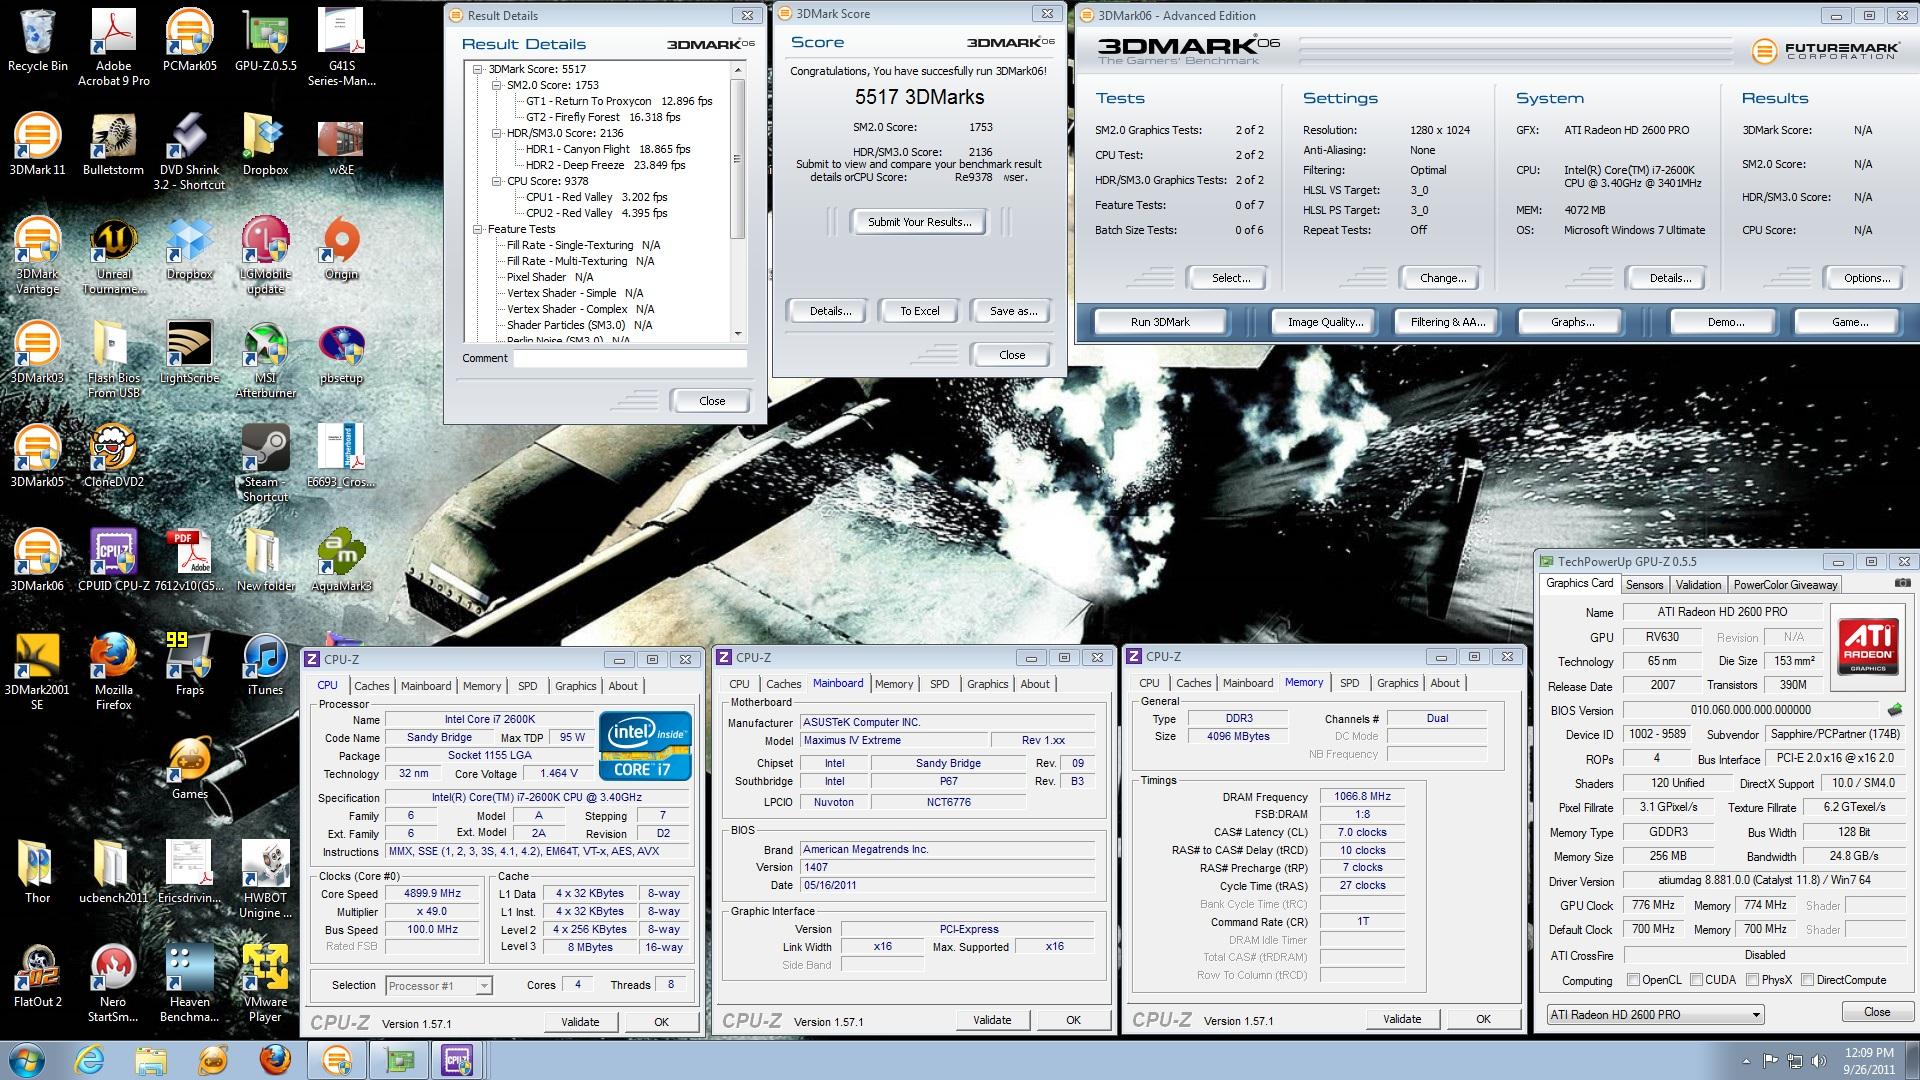The width and height of the screenshot is (1920, 1080).
Task: Switch to CPU-Z taskbar button
Action: pyautogui.click(x=457, y=1059)
